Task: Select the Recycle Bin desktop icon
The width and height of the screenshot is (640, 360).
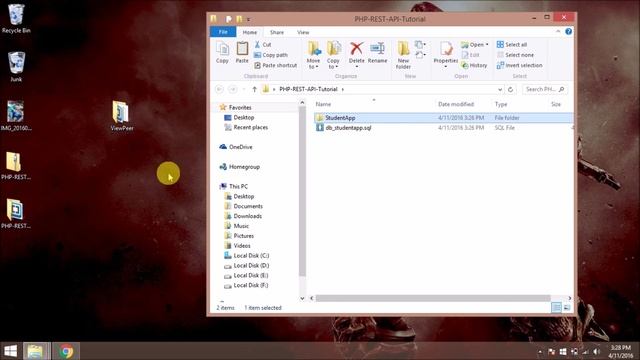Action: [x=16, y=18]
